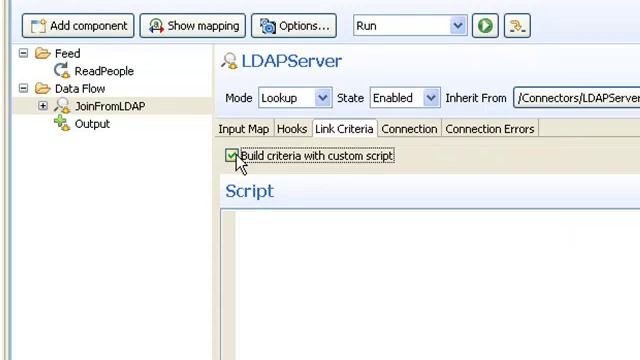Click the Script section heading
The height and width of the screenshot is (360, 640).
tap(249, 191)
